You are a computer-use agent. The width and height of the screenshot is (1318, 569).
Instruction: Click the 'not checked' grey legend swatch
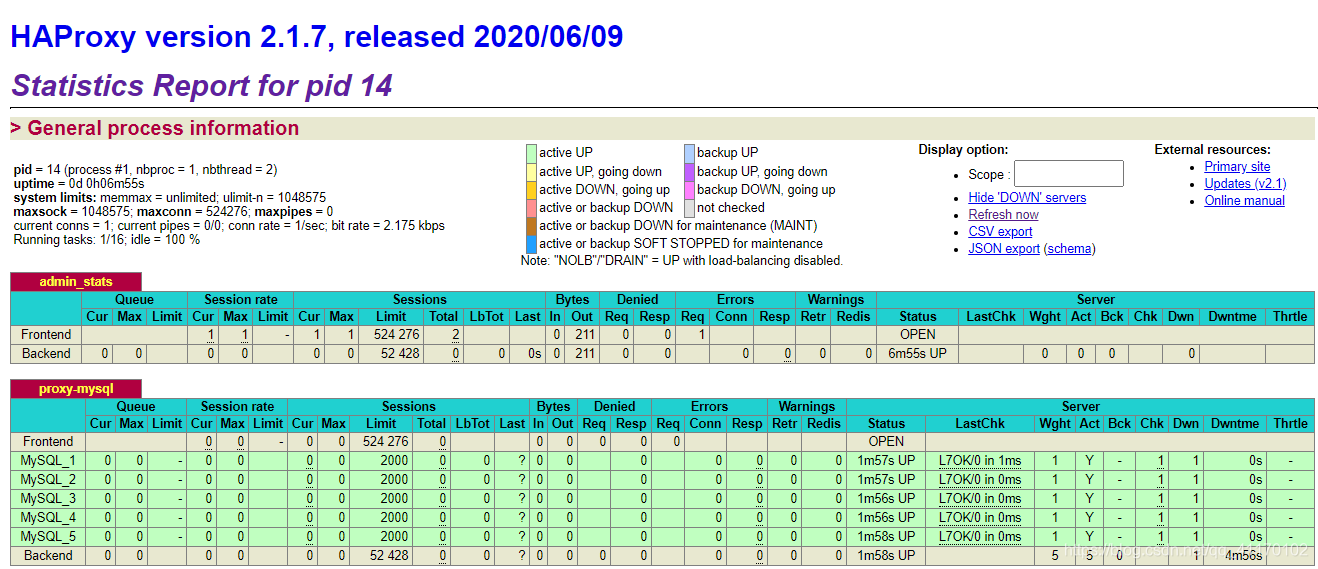point(689,207)
